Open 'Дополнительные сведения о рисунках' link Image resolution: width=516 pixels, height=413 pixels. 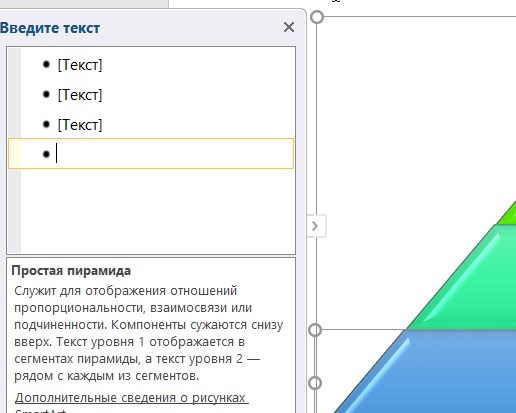pos(131,398)
